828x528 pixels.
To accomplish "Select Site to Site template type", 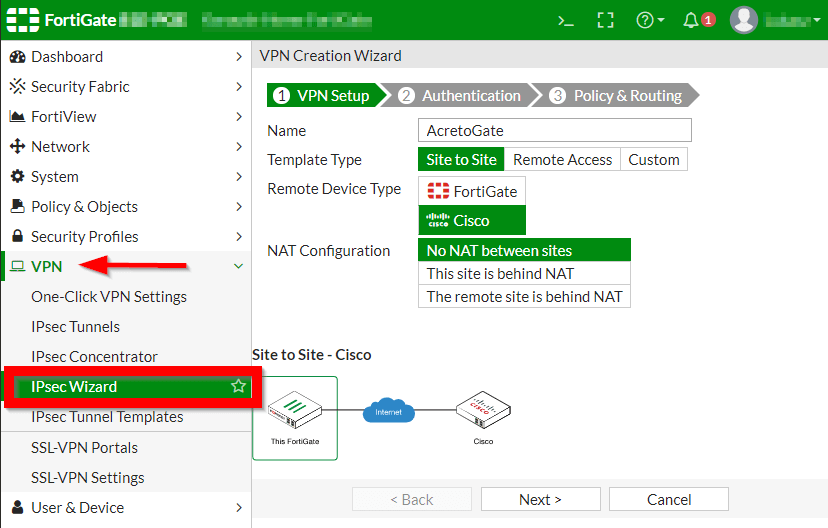I will tap(462, 159).
